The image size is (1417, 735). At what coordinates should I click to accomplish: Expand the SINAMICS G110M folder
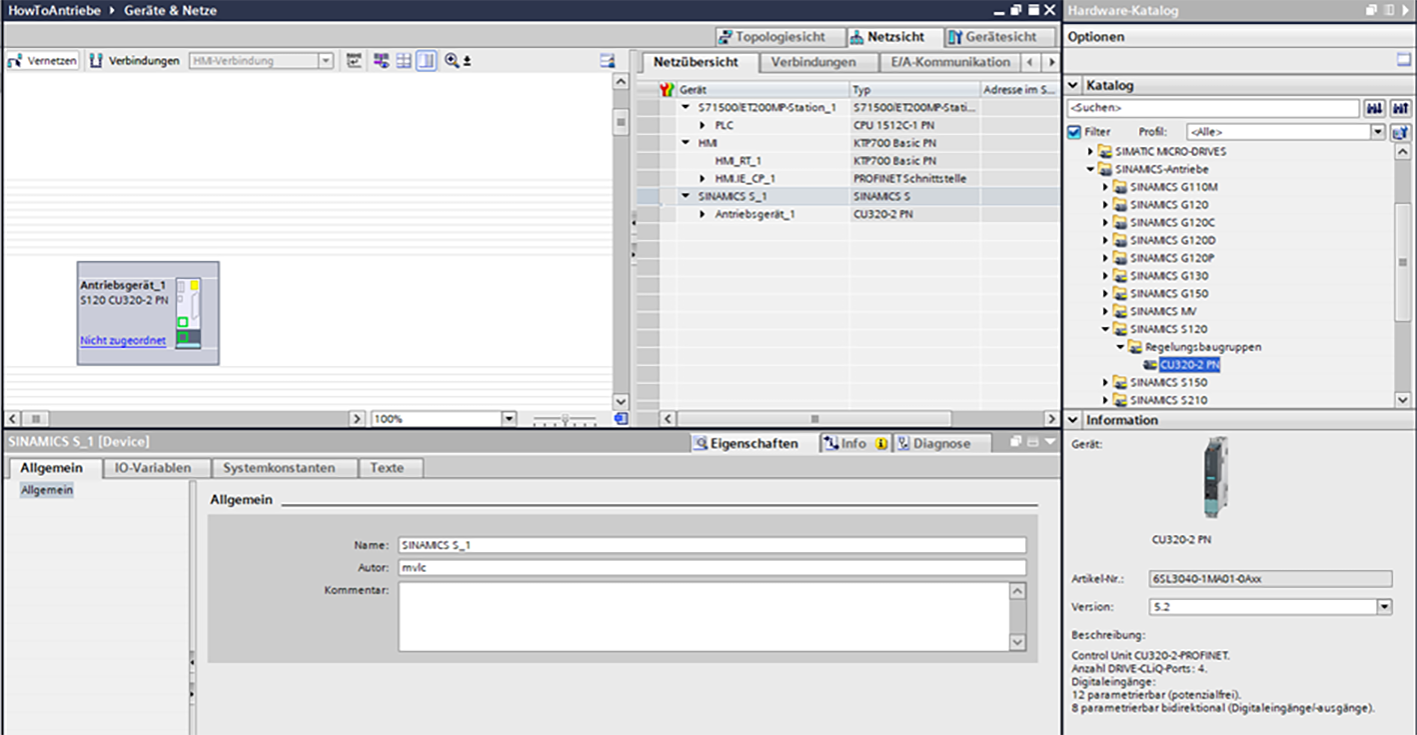click(x=1106, y=187)
